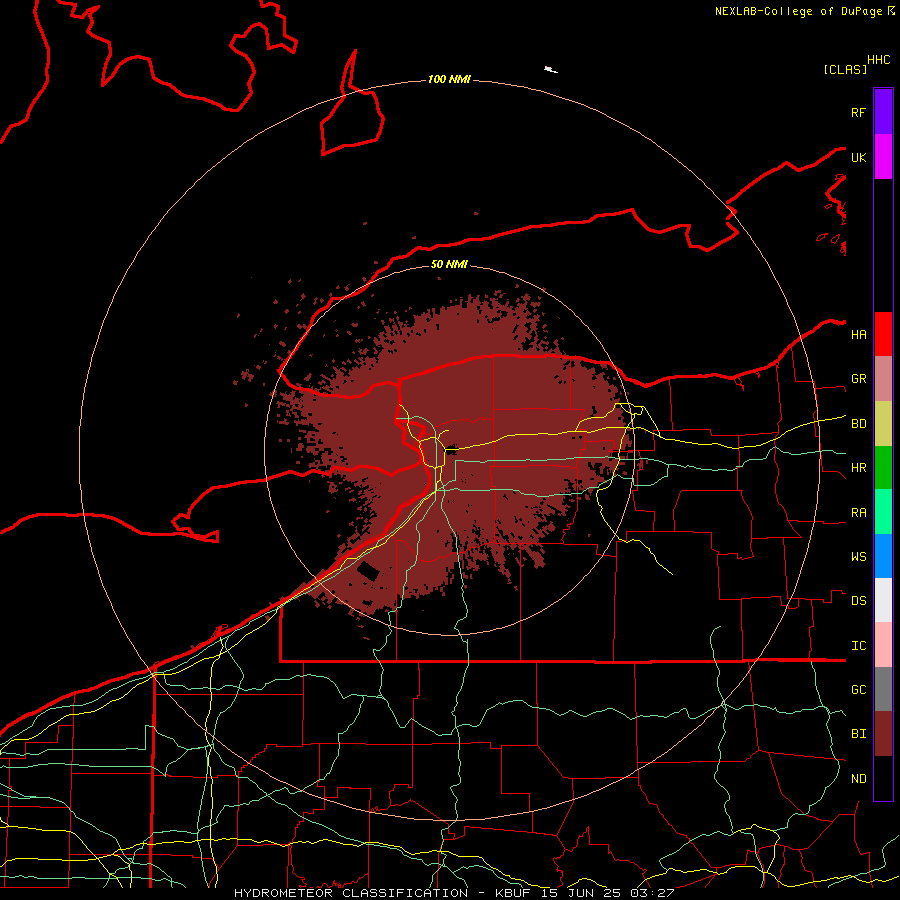Click the WS legend label
The image size is (900, 900).
click(858, 557)
